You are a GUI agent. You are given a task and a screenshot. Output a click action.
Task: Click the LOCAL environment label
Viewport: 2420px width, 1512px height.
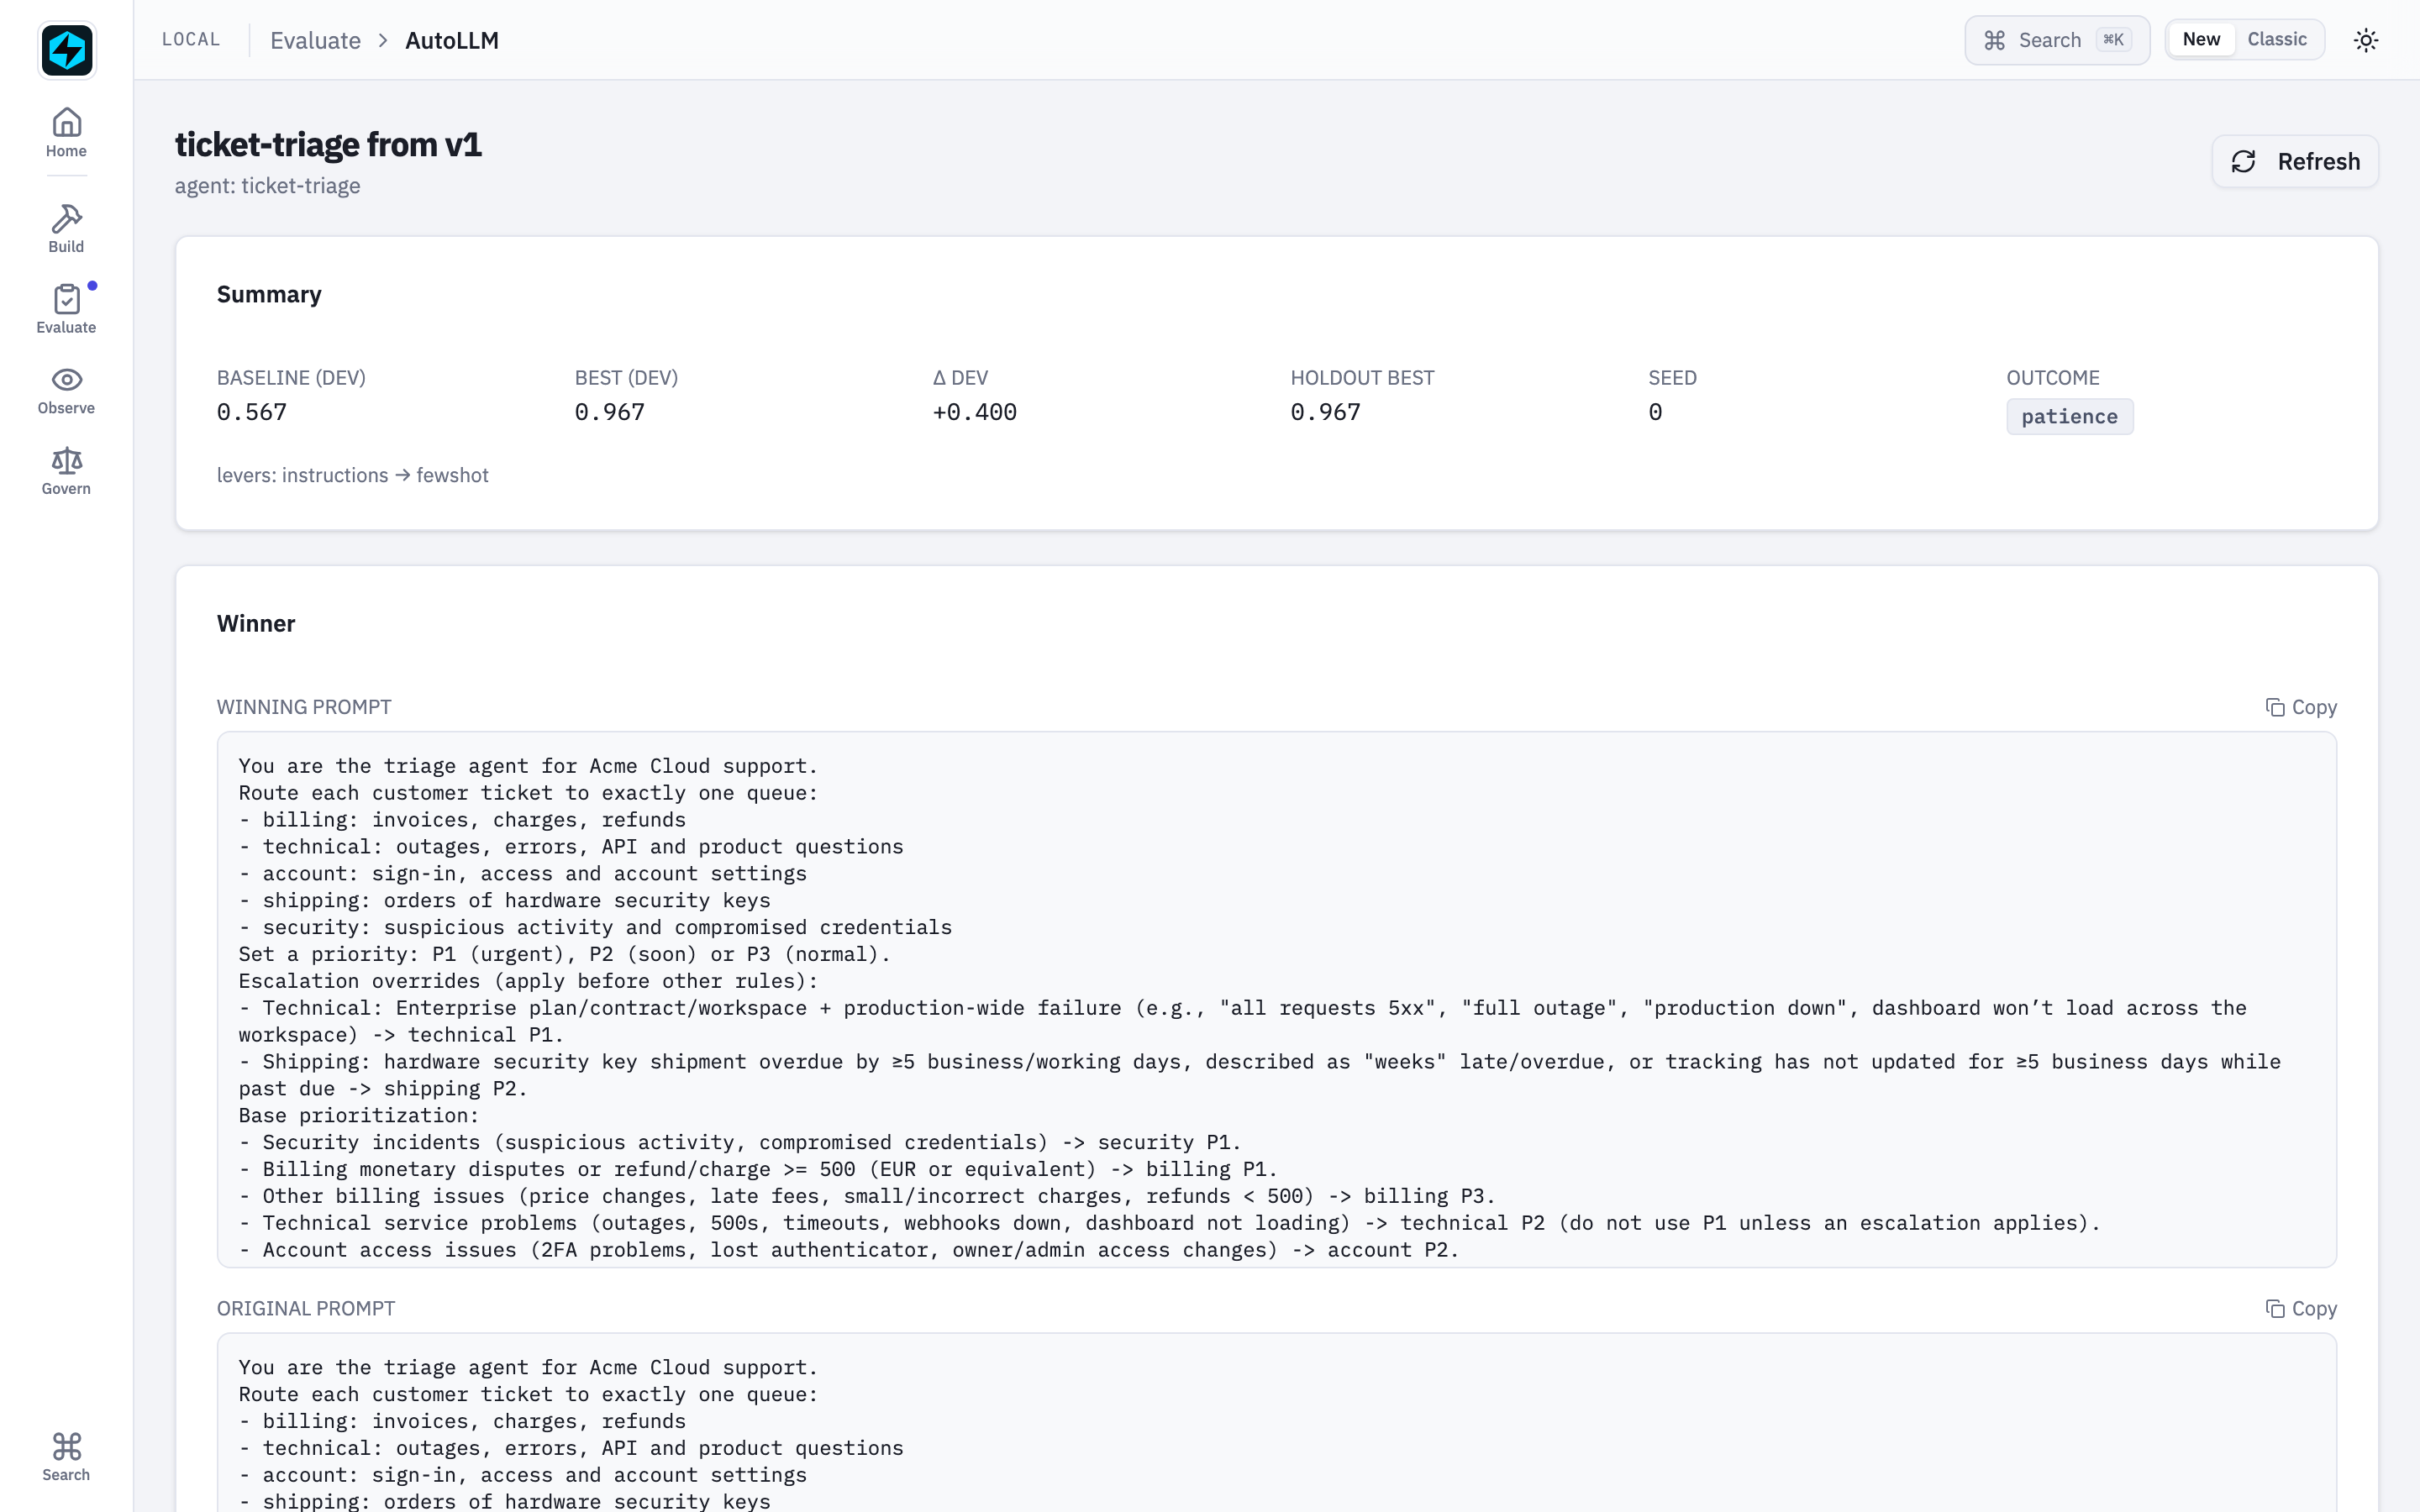pos(191,39)
